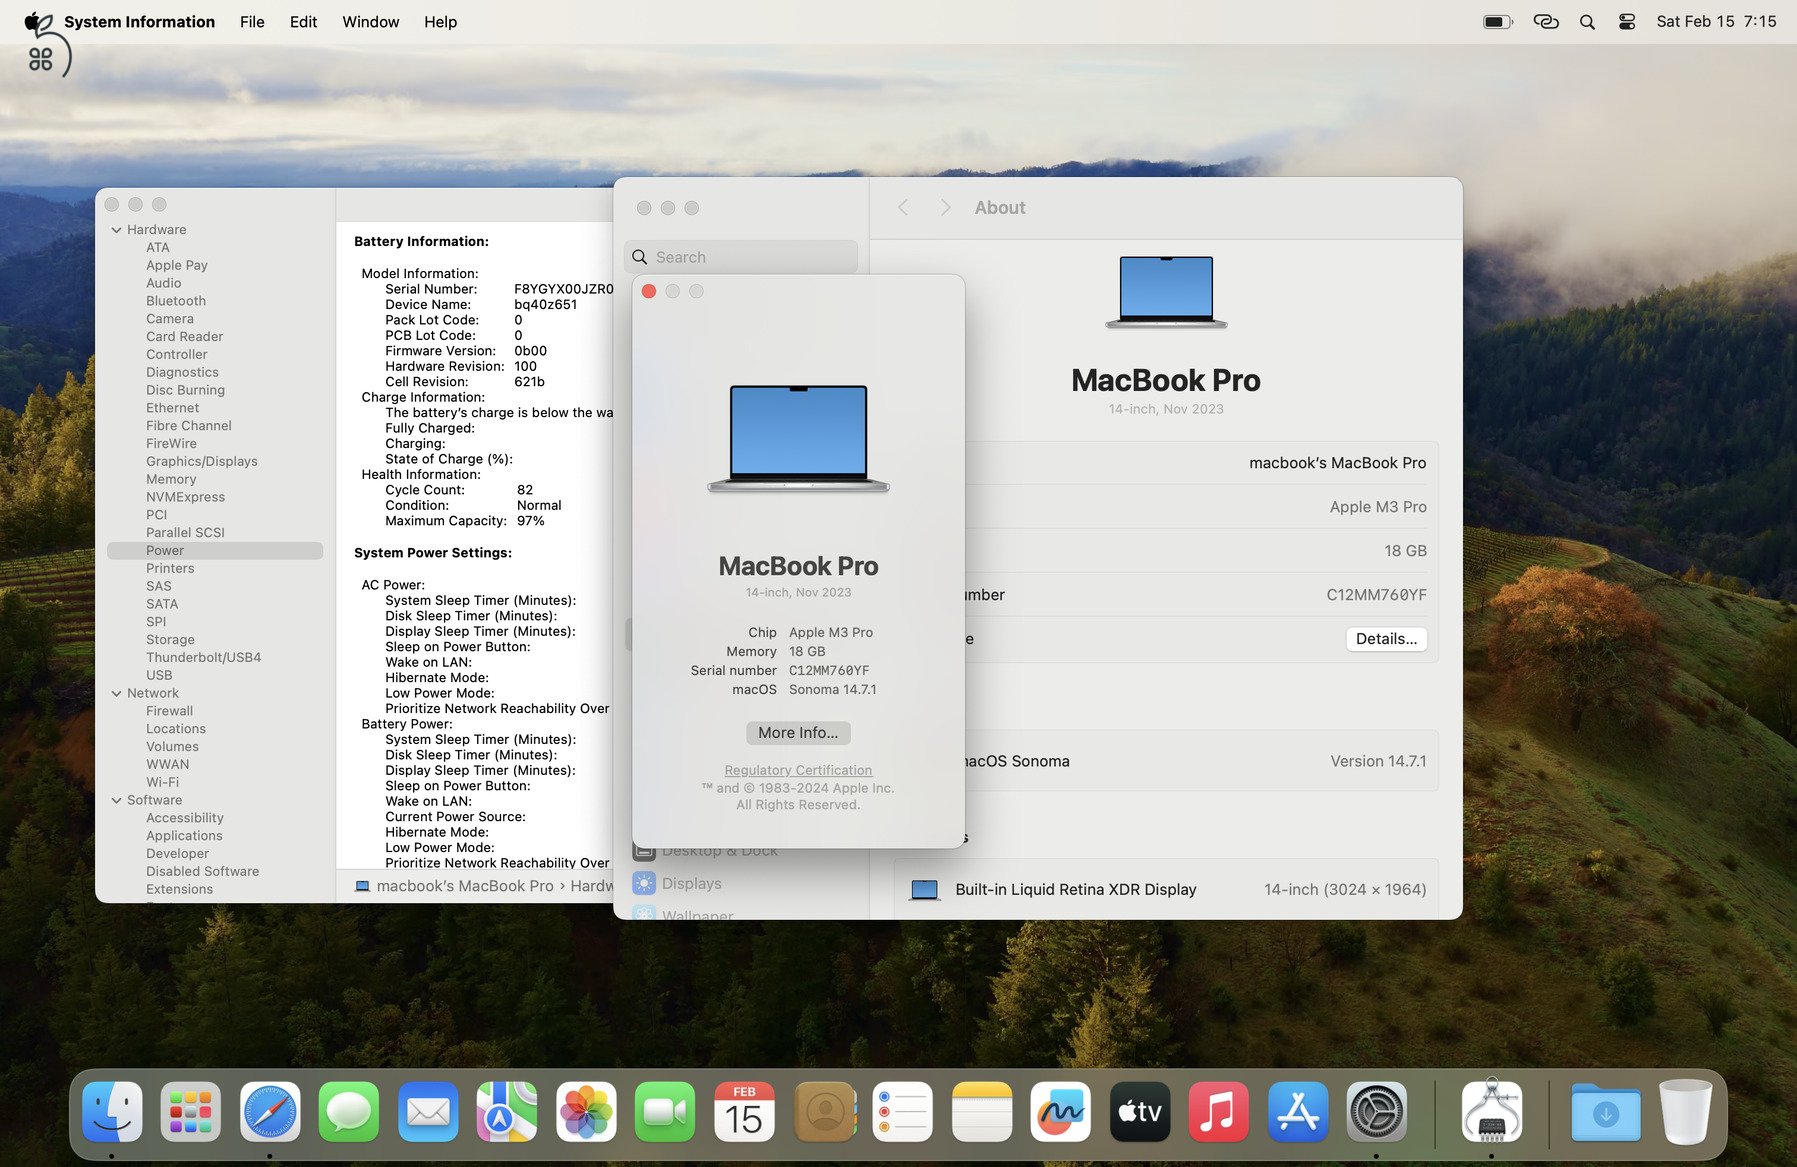Image resolution: width=1797 pixels, height=1167 pixels.
Task: Collapse the Hardware section
Action: coord(117,230)
